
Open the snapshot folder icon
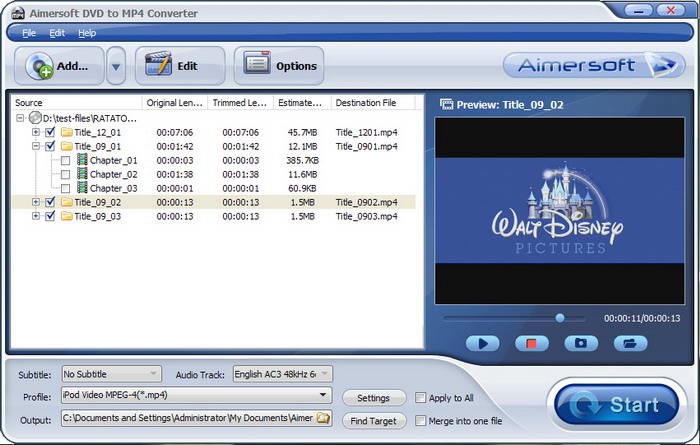[630, 343]
